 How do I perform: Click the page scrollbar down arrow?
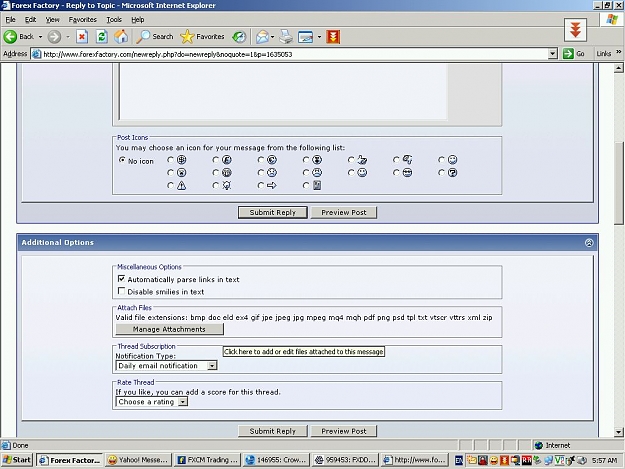618,432
